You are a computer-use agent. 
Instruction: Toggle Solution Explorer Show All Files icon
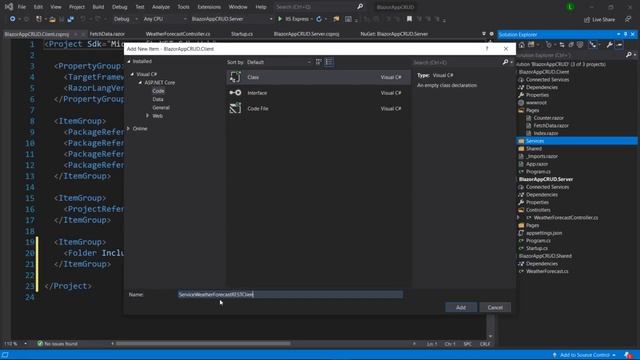point(580,45)
